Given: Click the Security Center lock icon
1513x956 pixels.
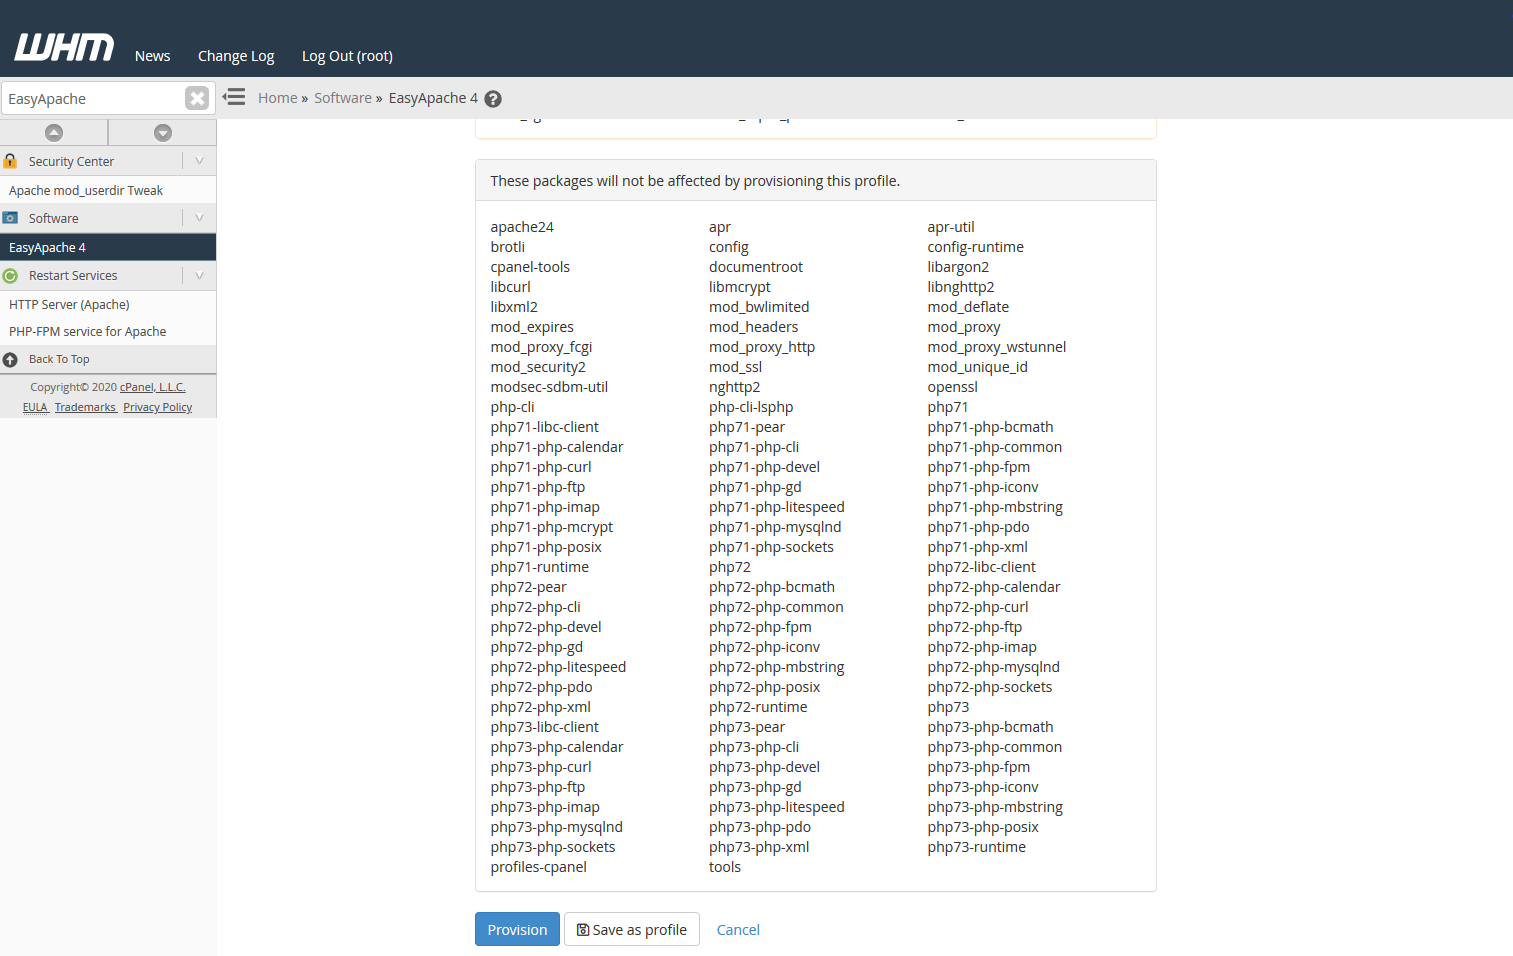Looking at the screenshot, I should coord(10,161).
